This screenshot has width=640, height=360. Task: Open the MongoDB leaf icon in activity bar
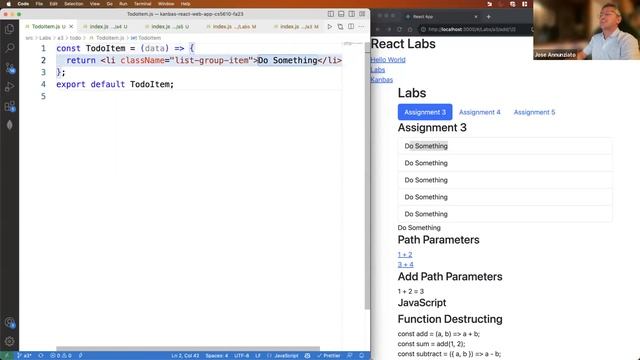(x=9, y=125)
